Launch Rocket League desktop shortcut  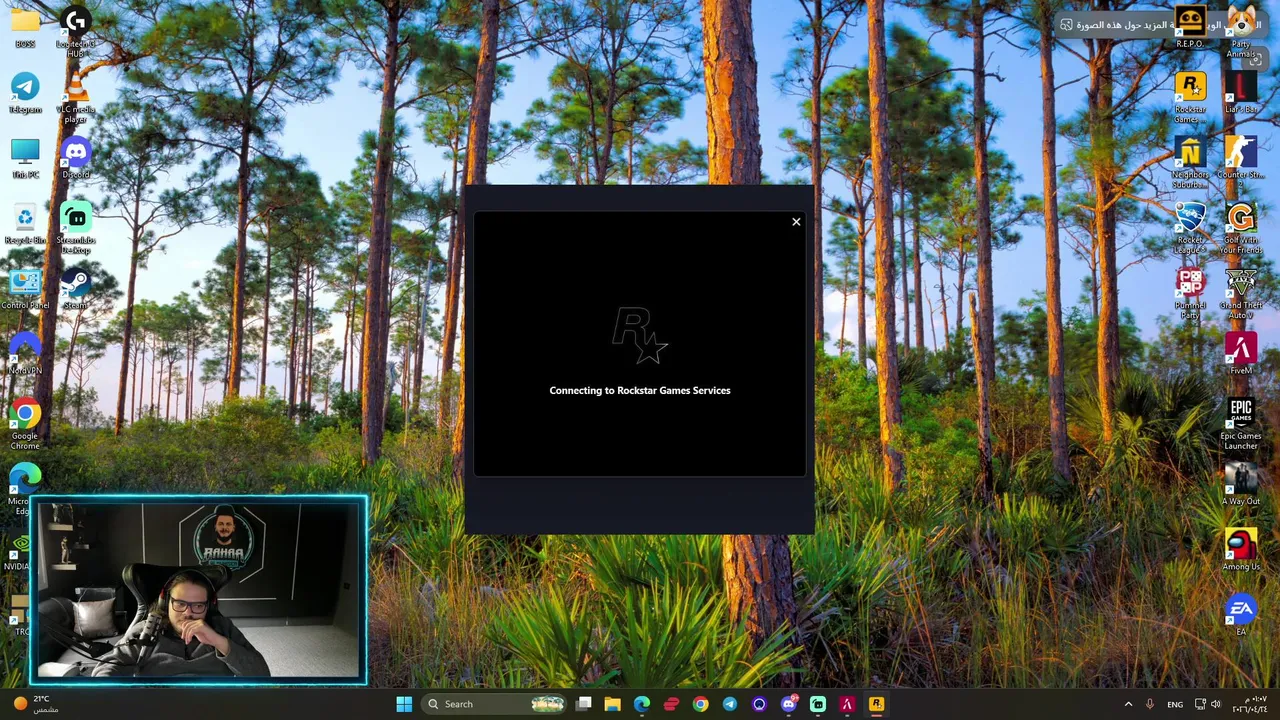[1190, 229]
